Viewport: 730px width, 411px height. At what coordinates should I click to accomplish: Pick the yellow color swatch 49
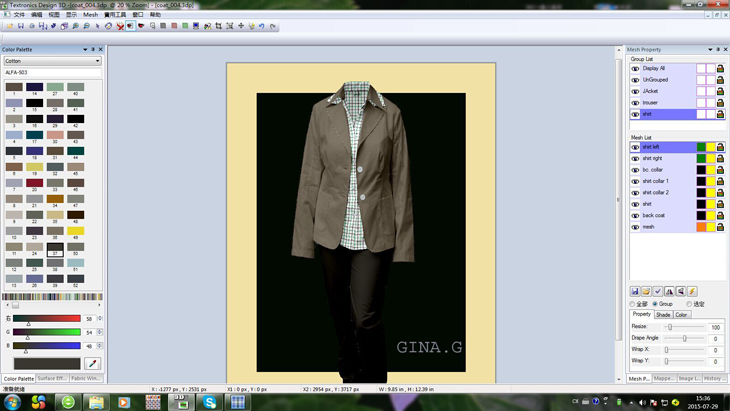pyautogui.click(x=75, y=231)
